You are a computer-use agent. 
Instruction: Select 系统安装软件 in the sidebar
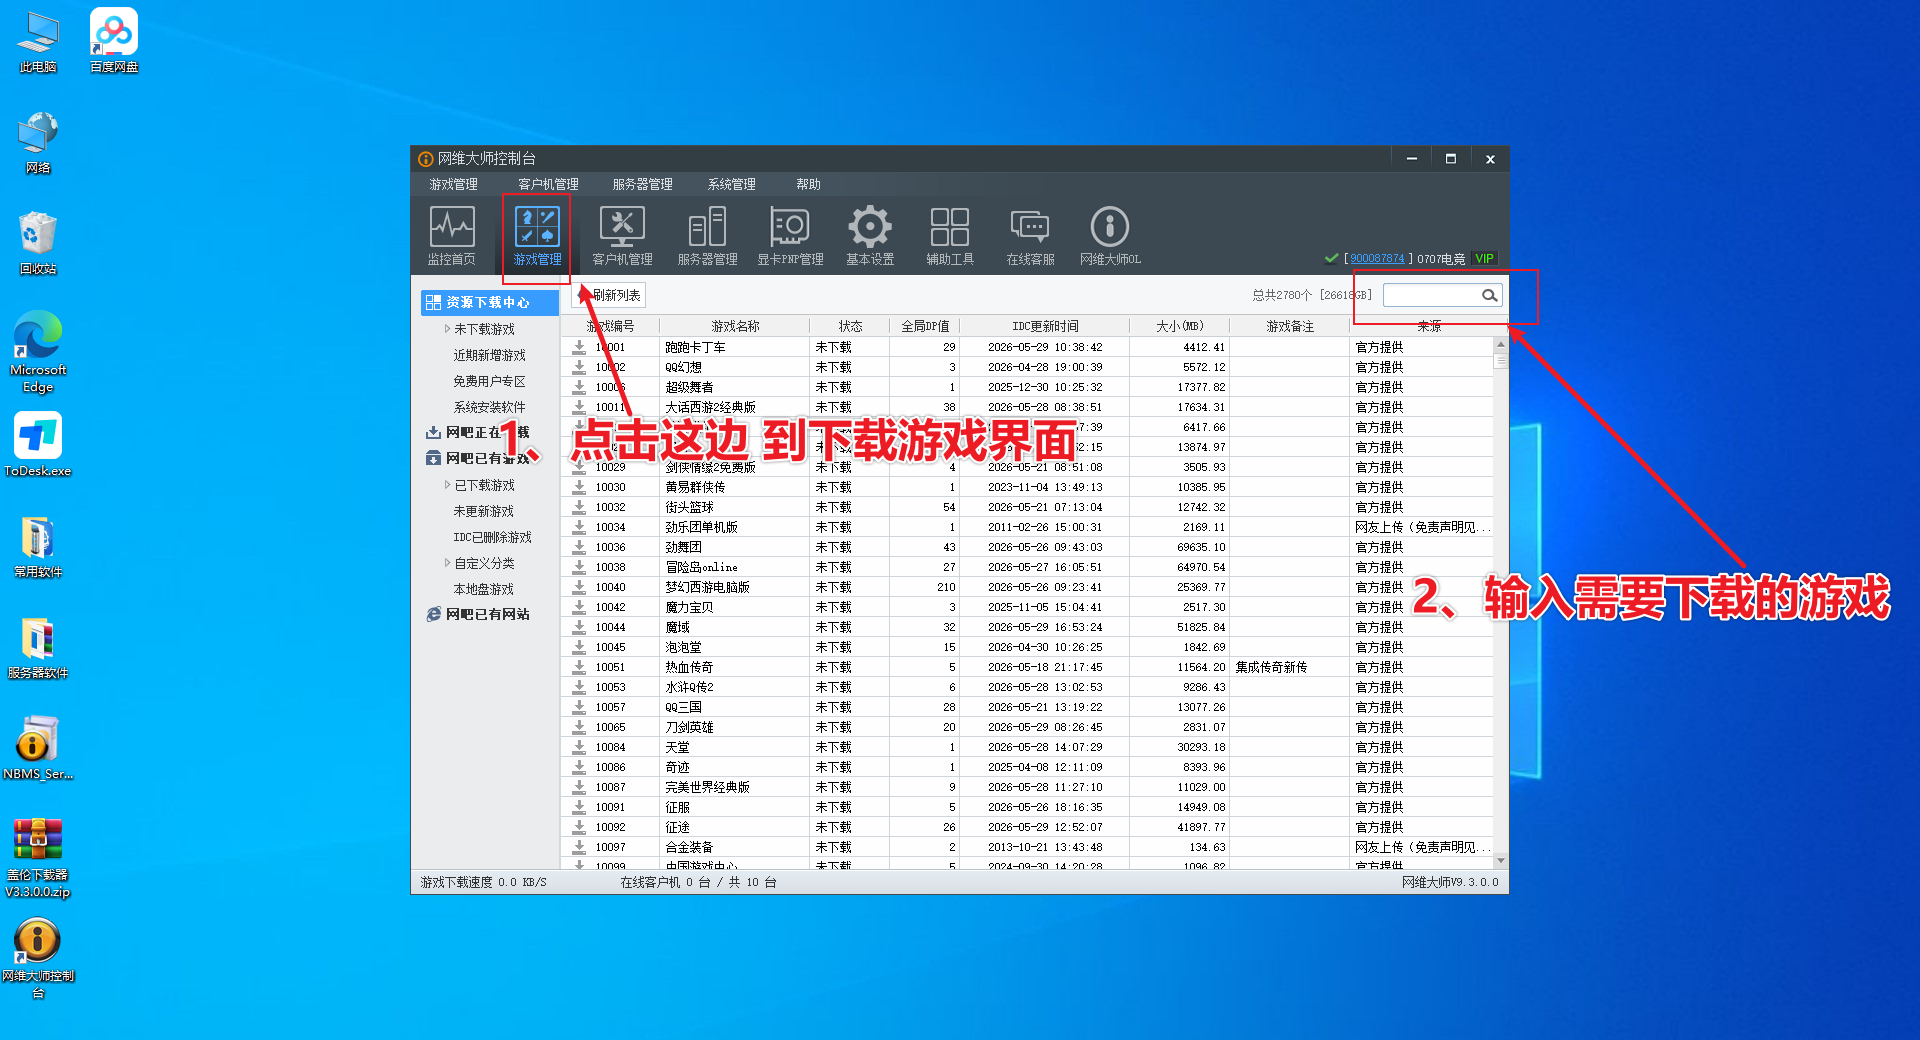click(x=489, y=407)
